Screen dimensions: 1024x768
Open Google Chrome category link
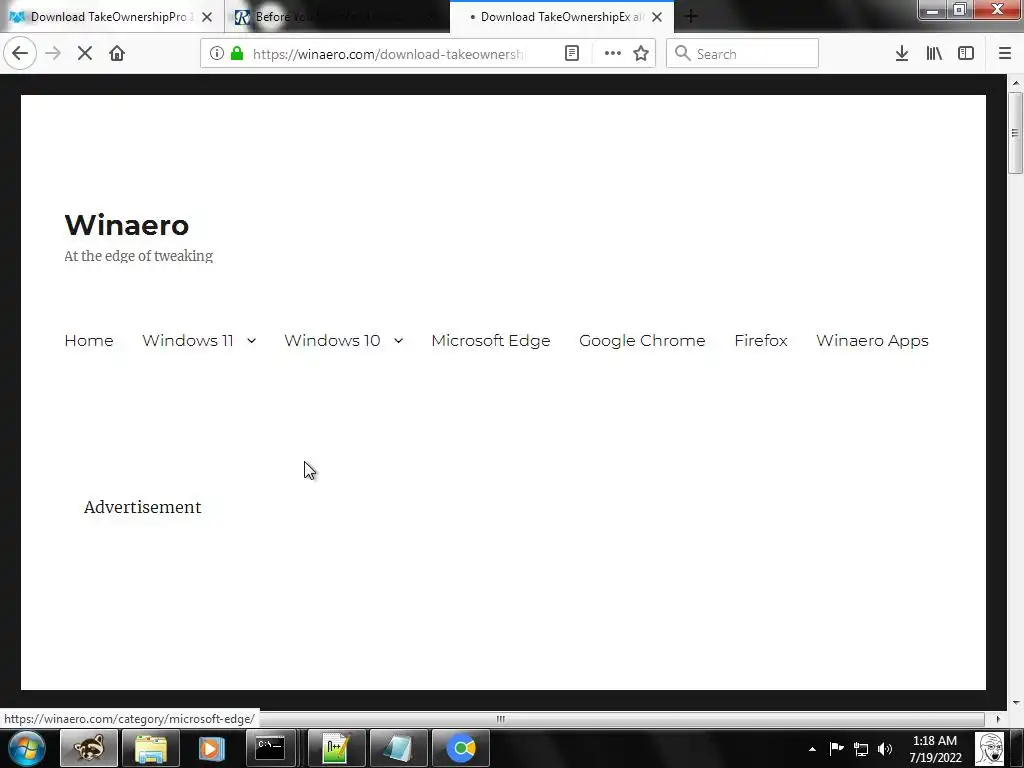pos(642,341)
